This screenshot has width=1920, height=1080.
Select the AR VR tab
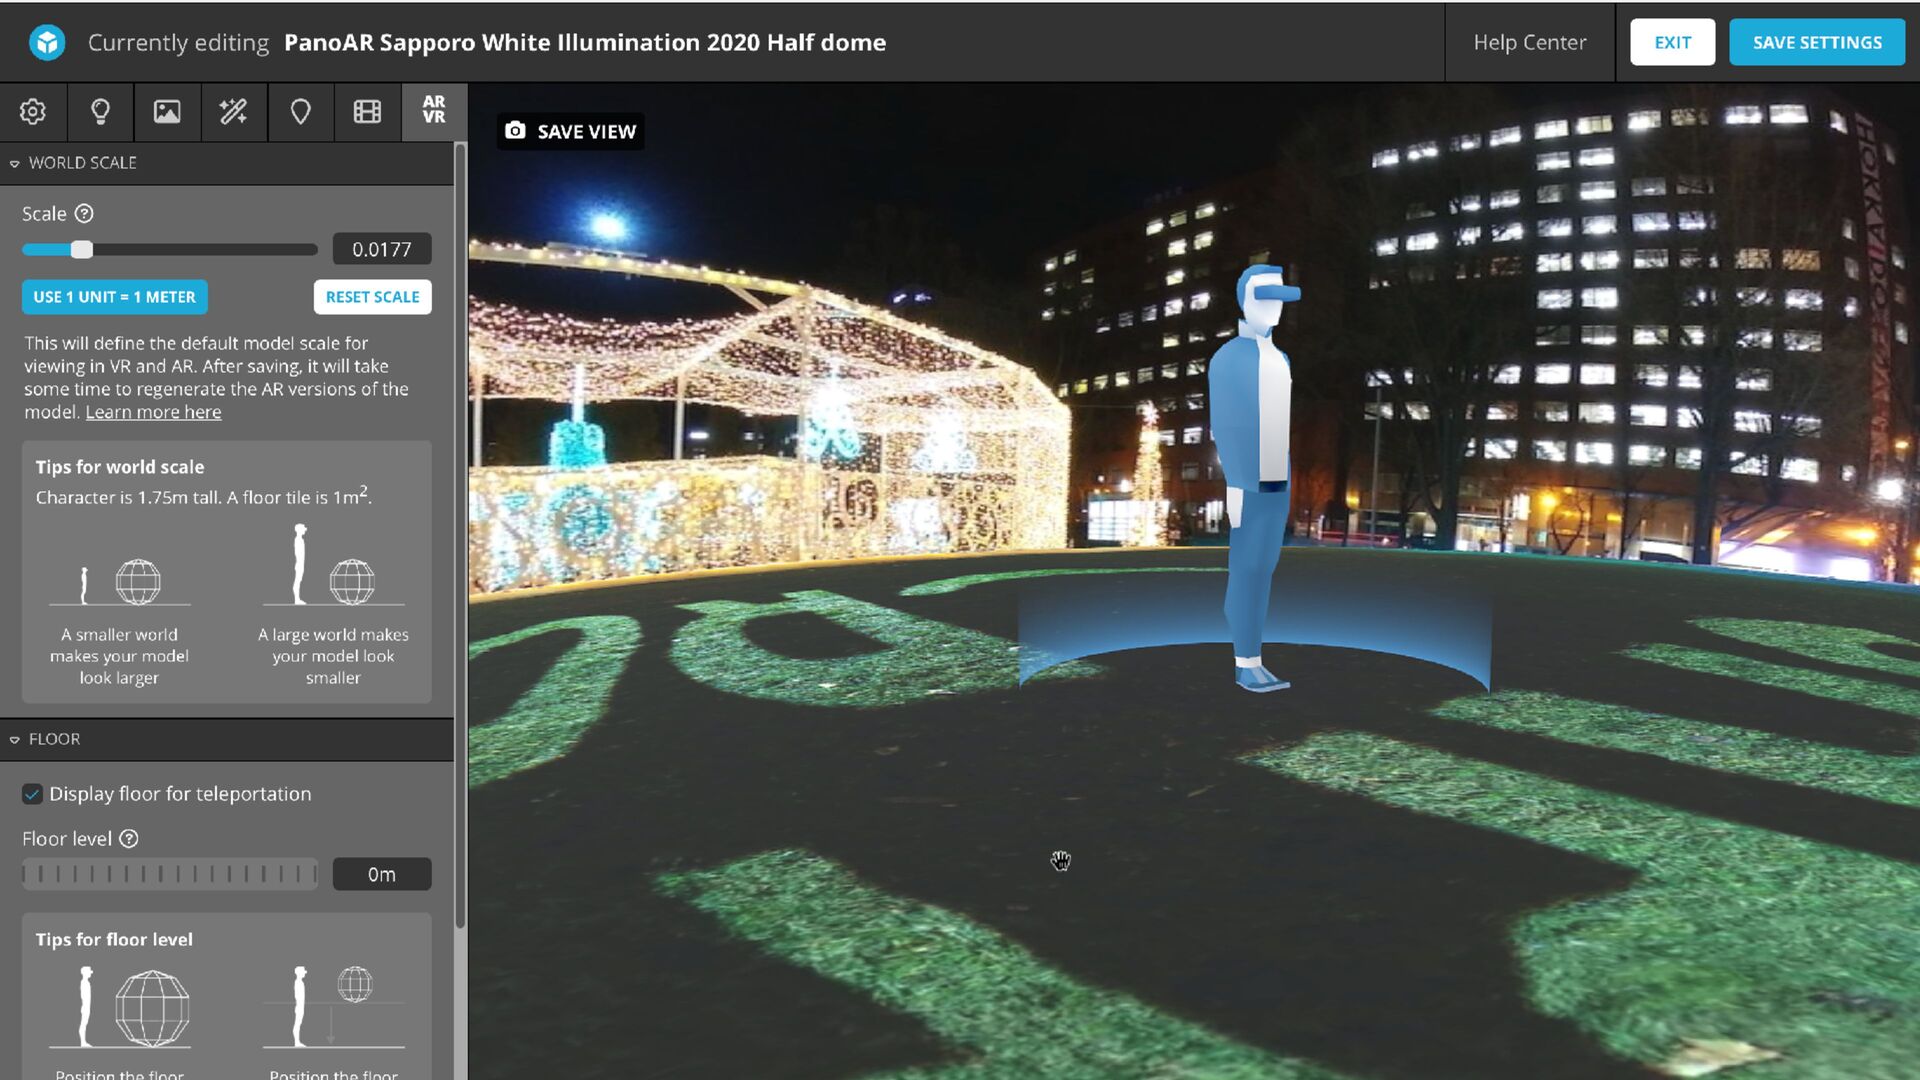click(434, 110)
